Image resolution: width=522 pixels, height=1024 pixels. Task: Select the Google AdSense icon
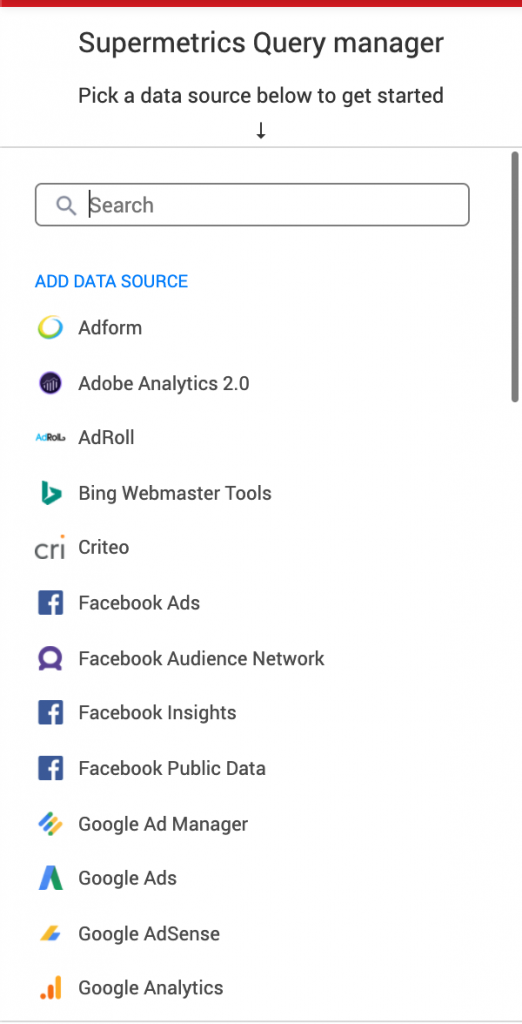click(50, 934)
